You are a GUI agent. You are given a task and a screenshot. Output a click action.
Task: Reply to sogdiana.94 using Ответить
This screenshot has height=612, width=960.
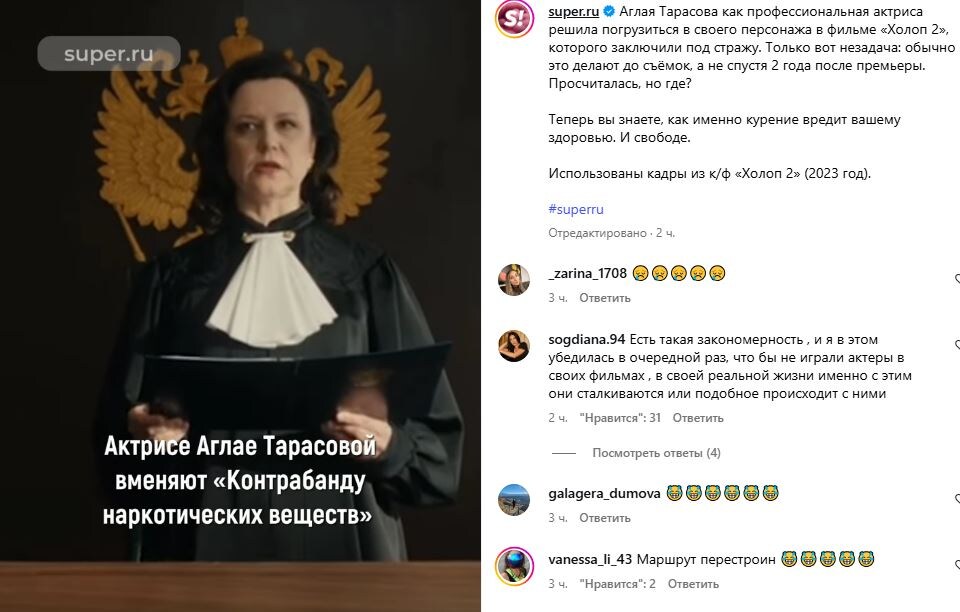click(x=698, y=418)
